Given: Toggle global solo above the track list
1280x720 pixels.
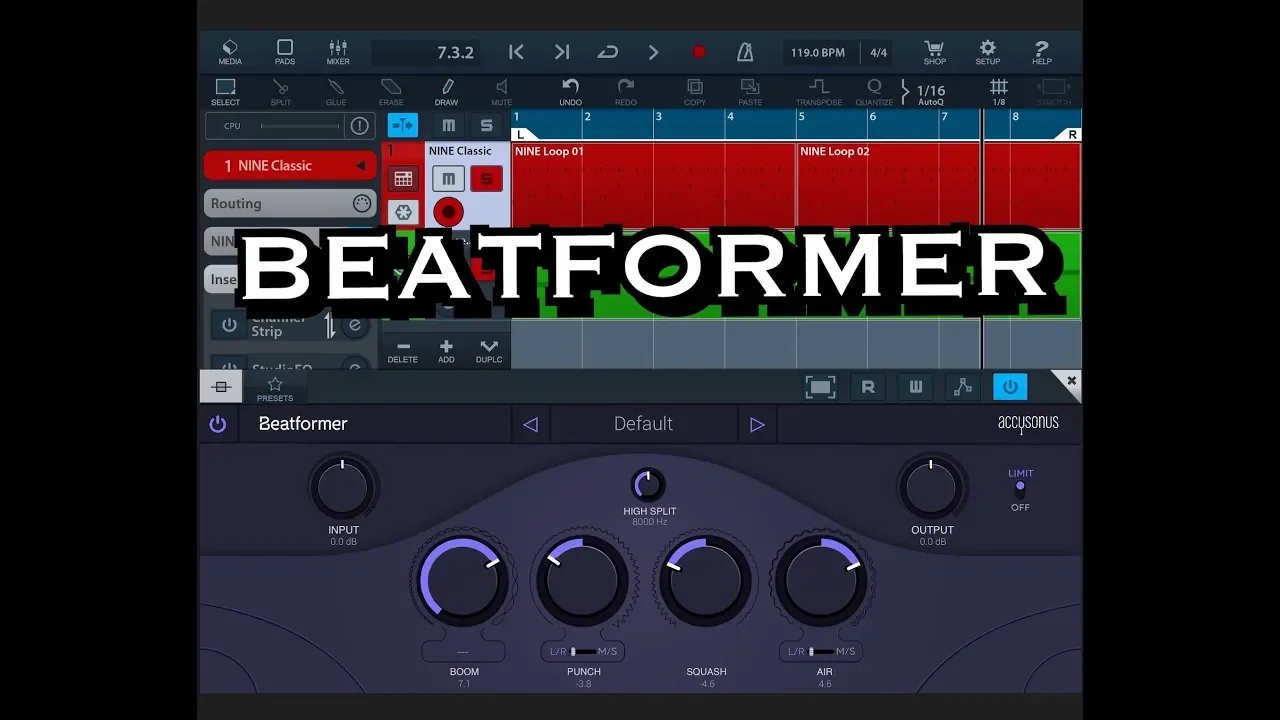Looking at the screenshot, I should pos(486,125).
